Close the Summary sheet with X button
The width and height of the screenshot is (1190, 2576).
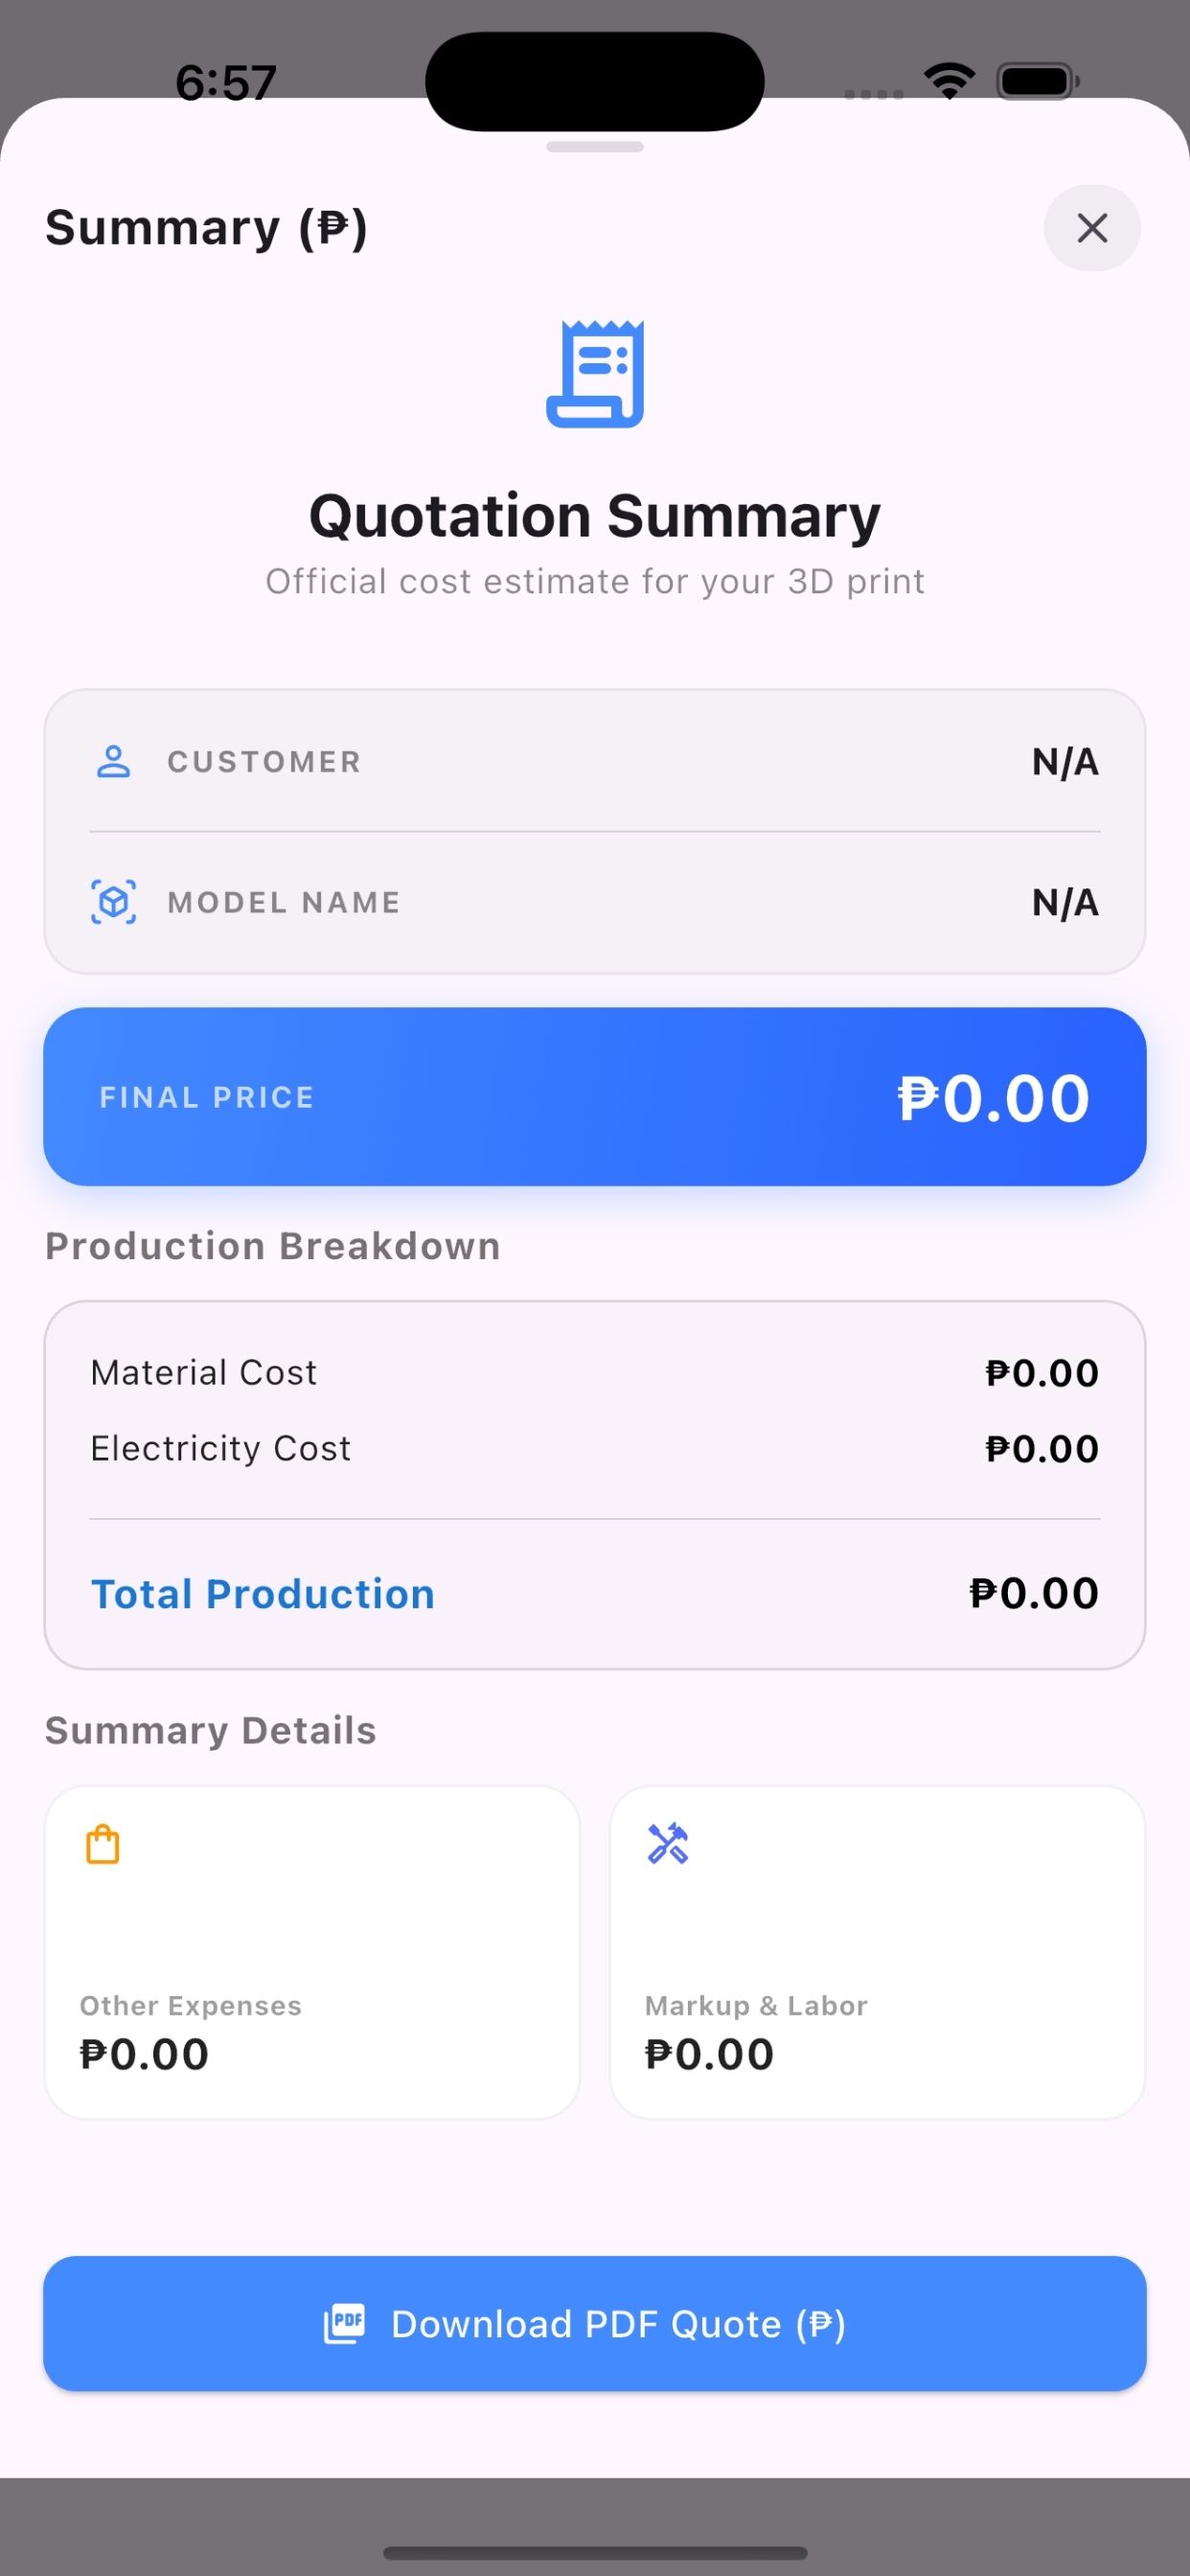point(1091,228)
